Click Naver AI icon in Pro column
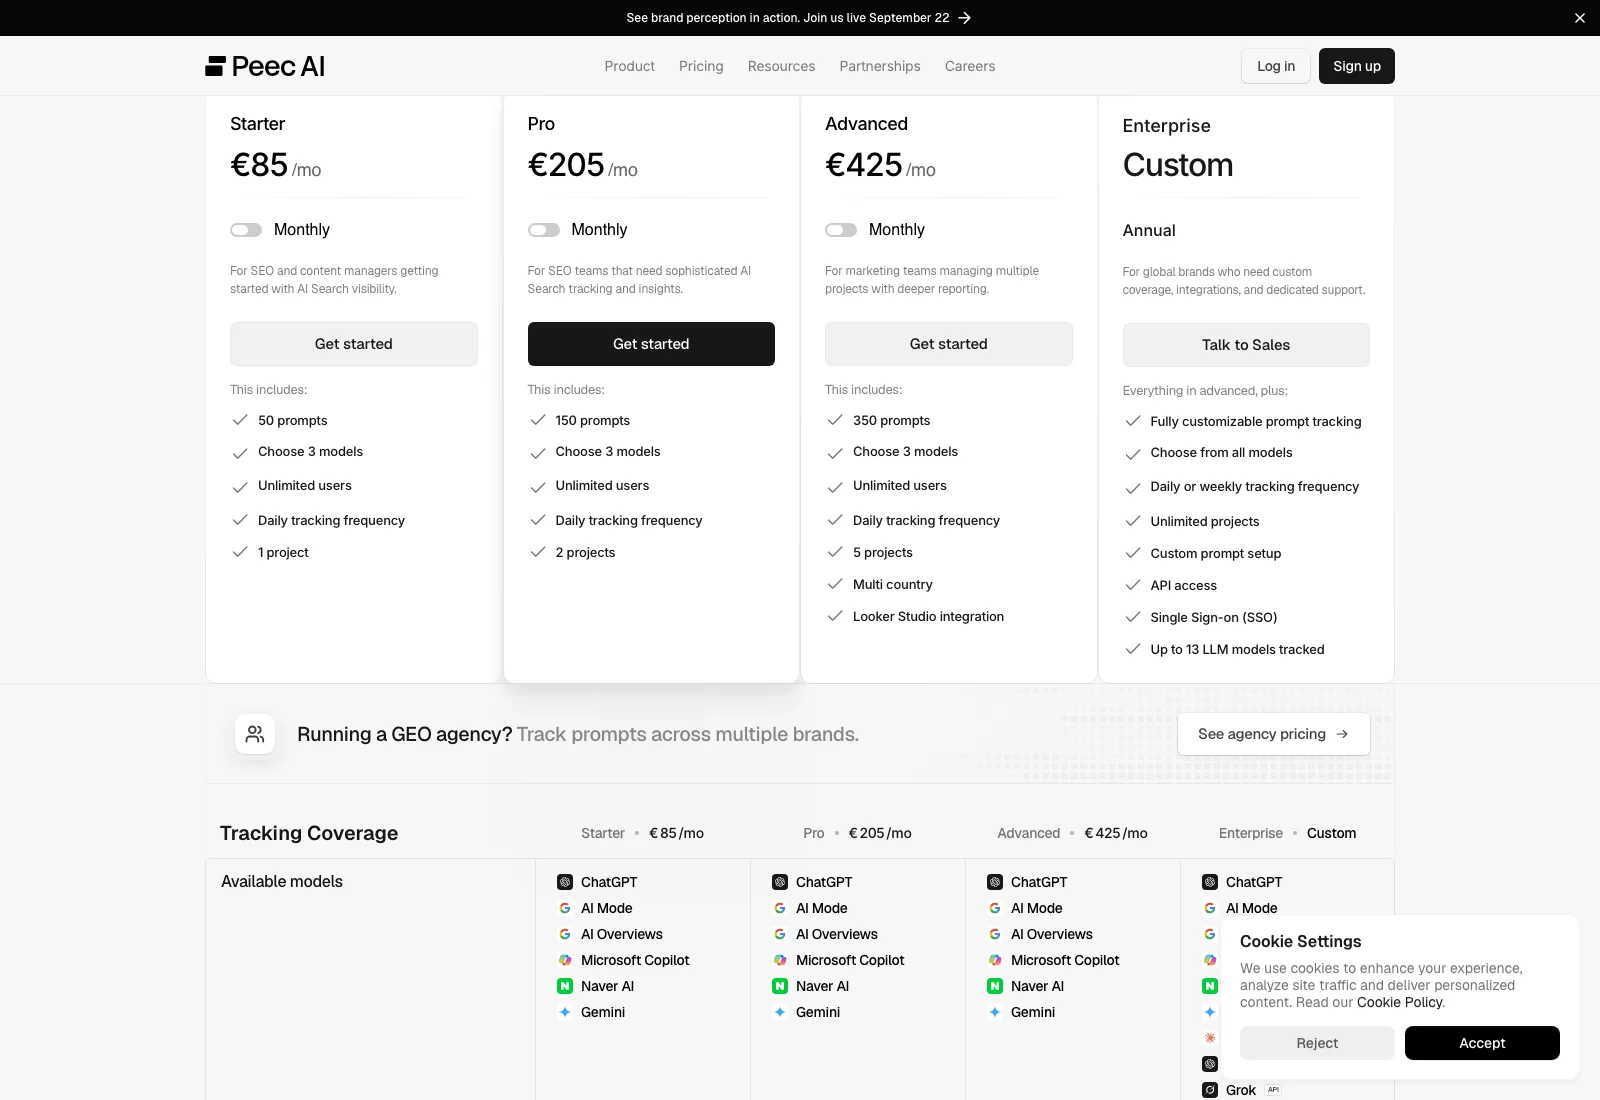 click(780, 986)
